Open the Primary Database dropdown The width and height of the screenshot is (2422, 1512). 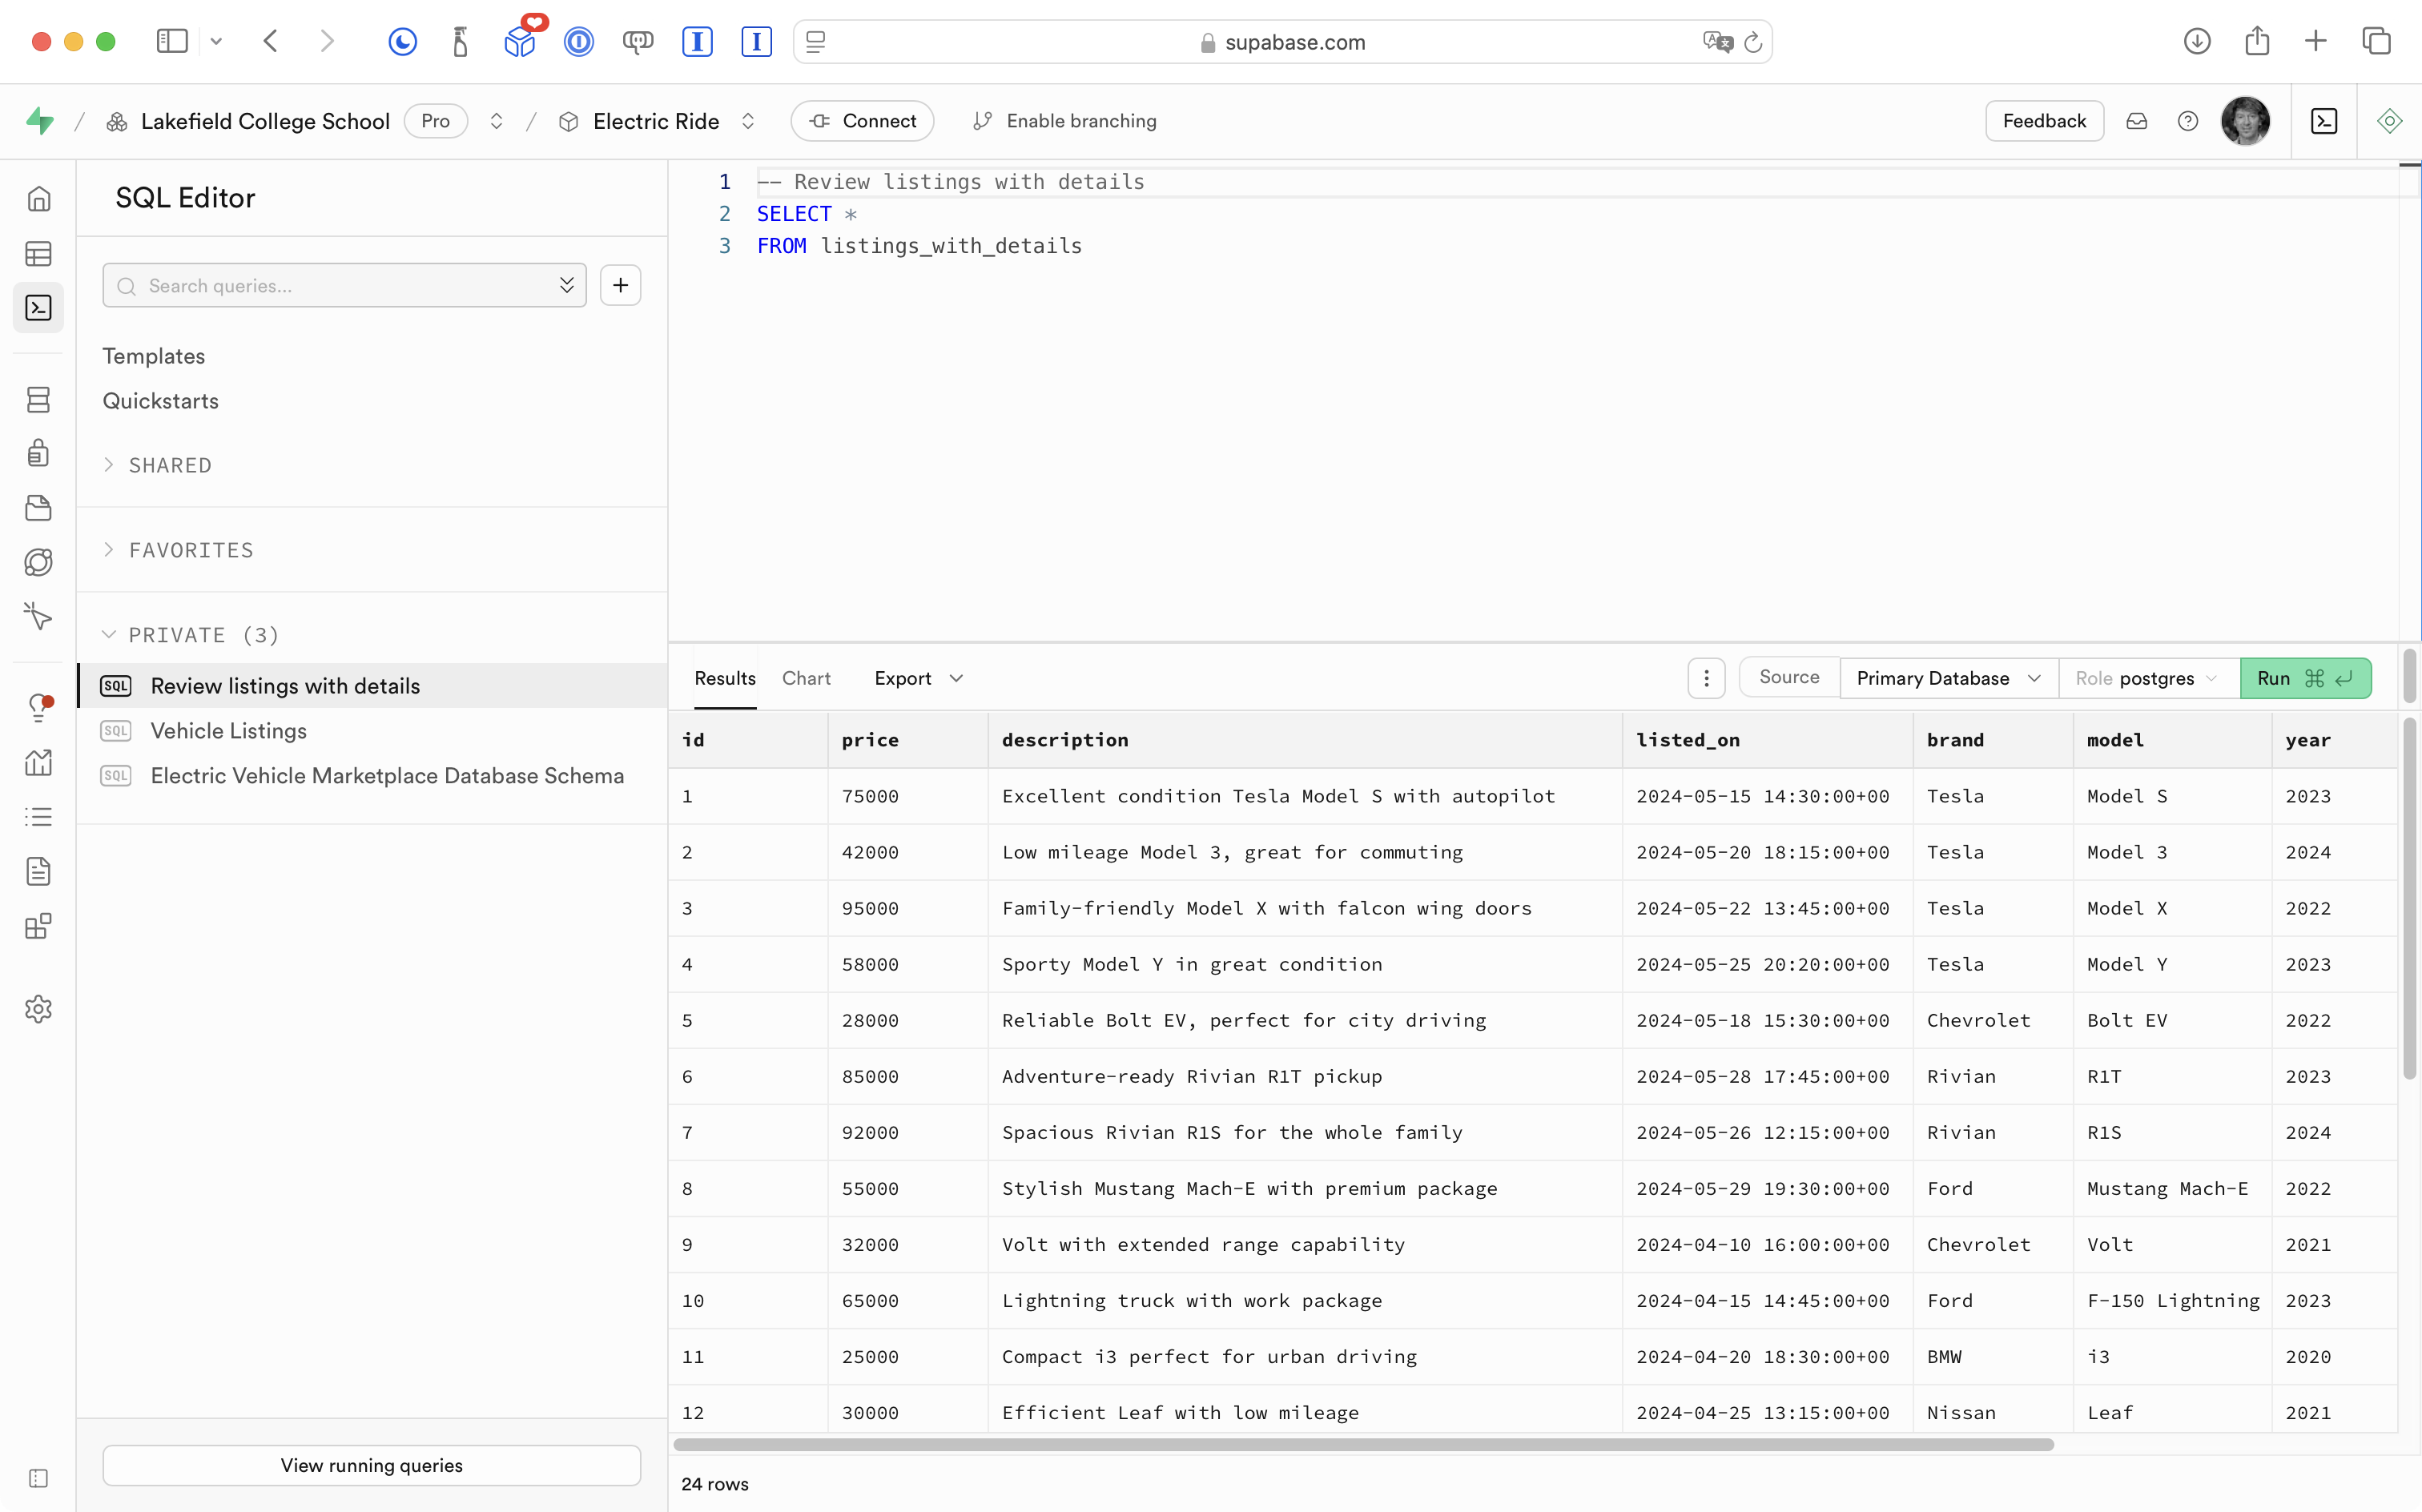[1947, 678]
